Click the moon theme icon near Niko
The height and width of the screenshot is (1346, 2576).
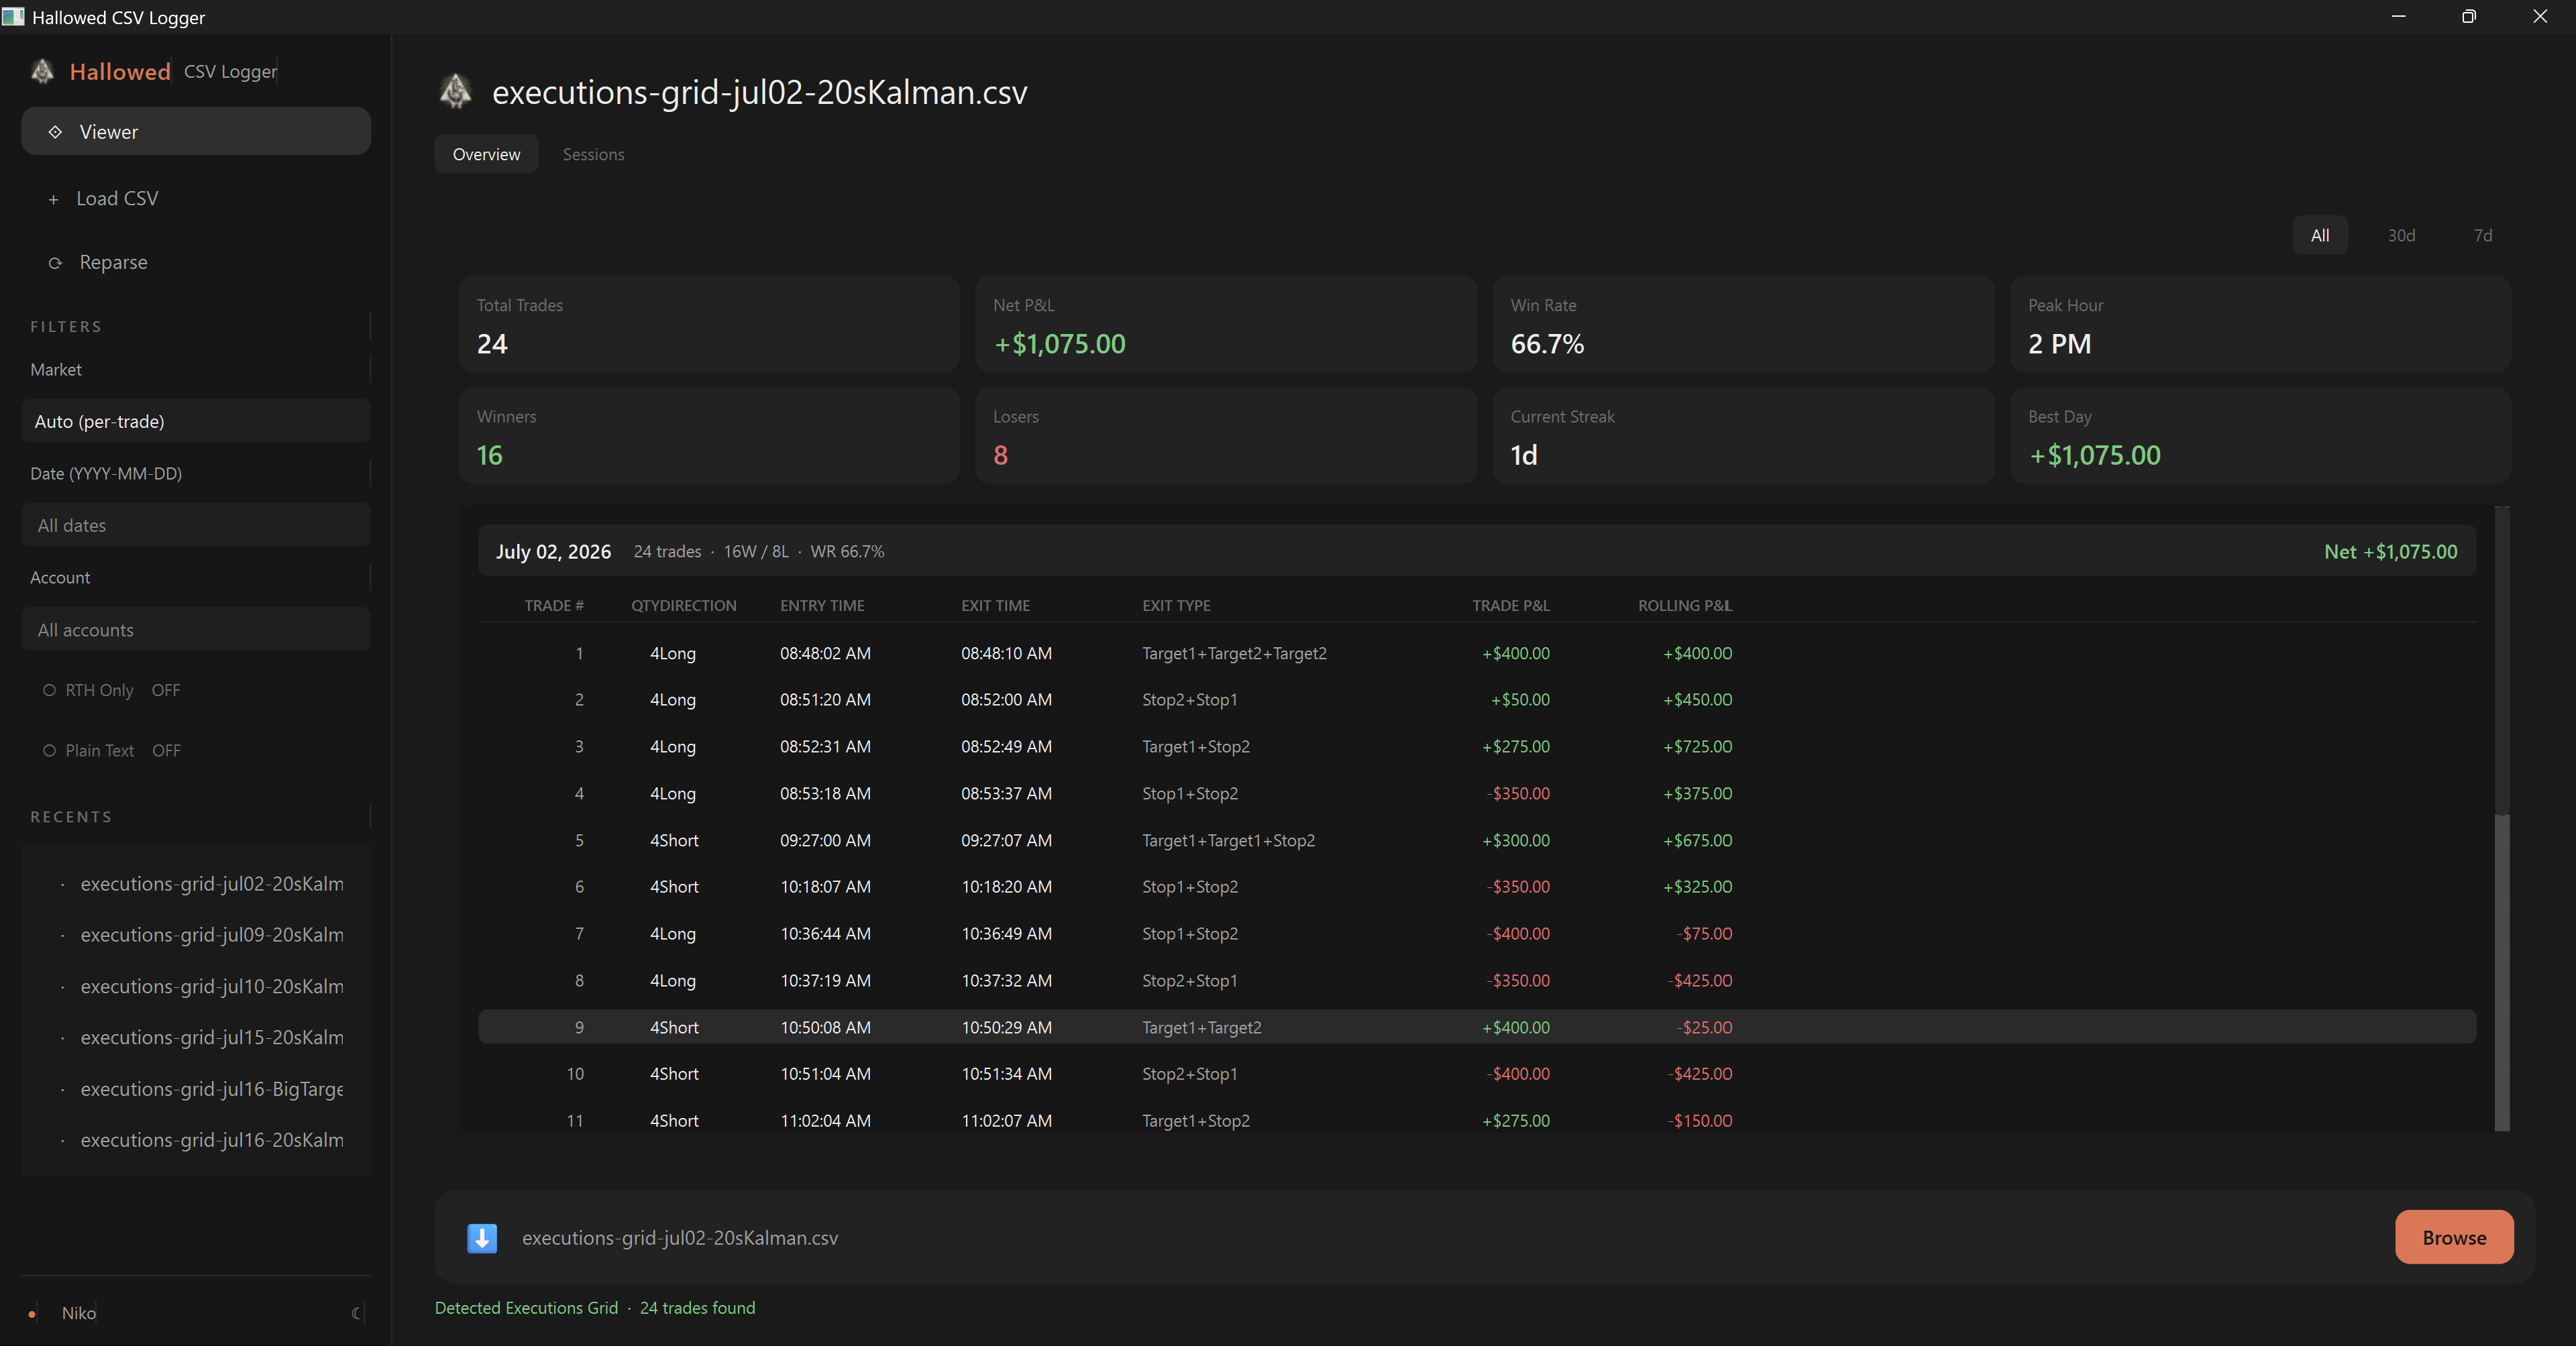pos(356,1313)
